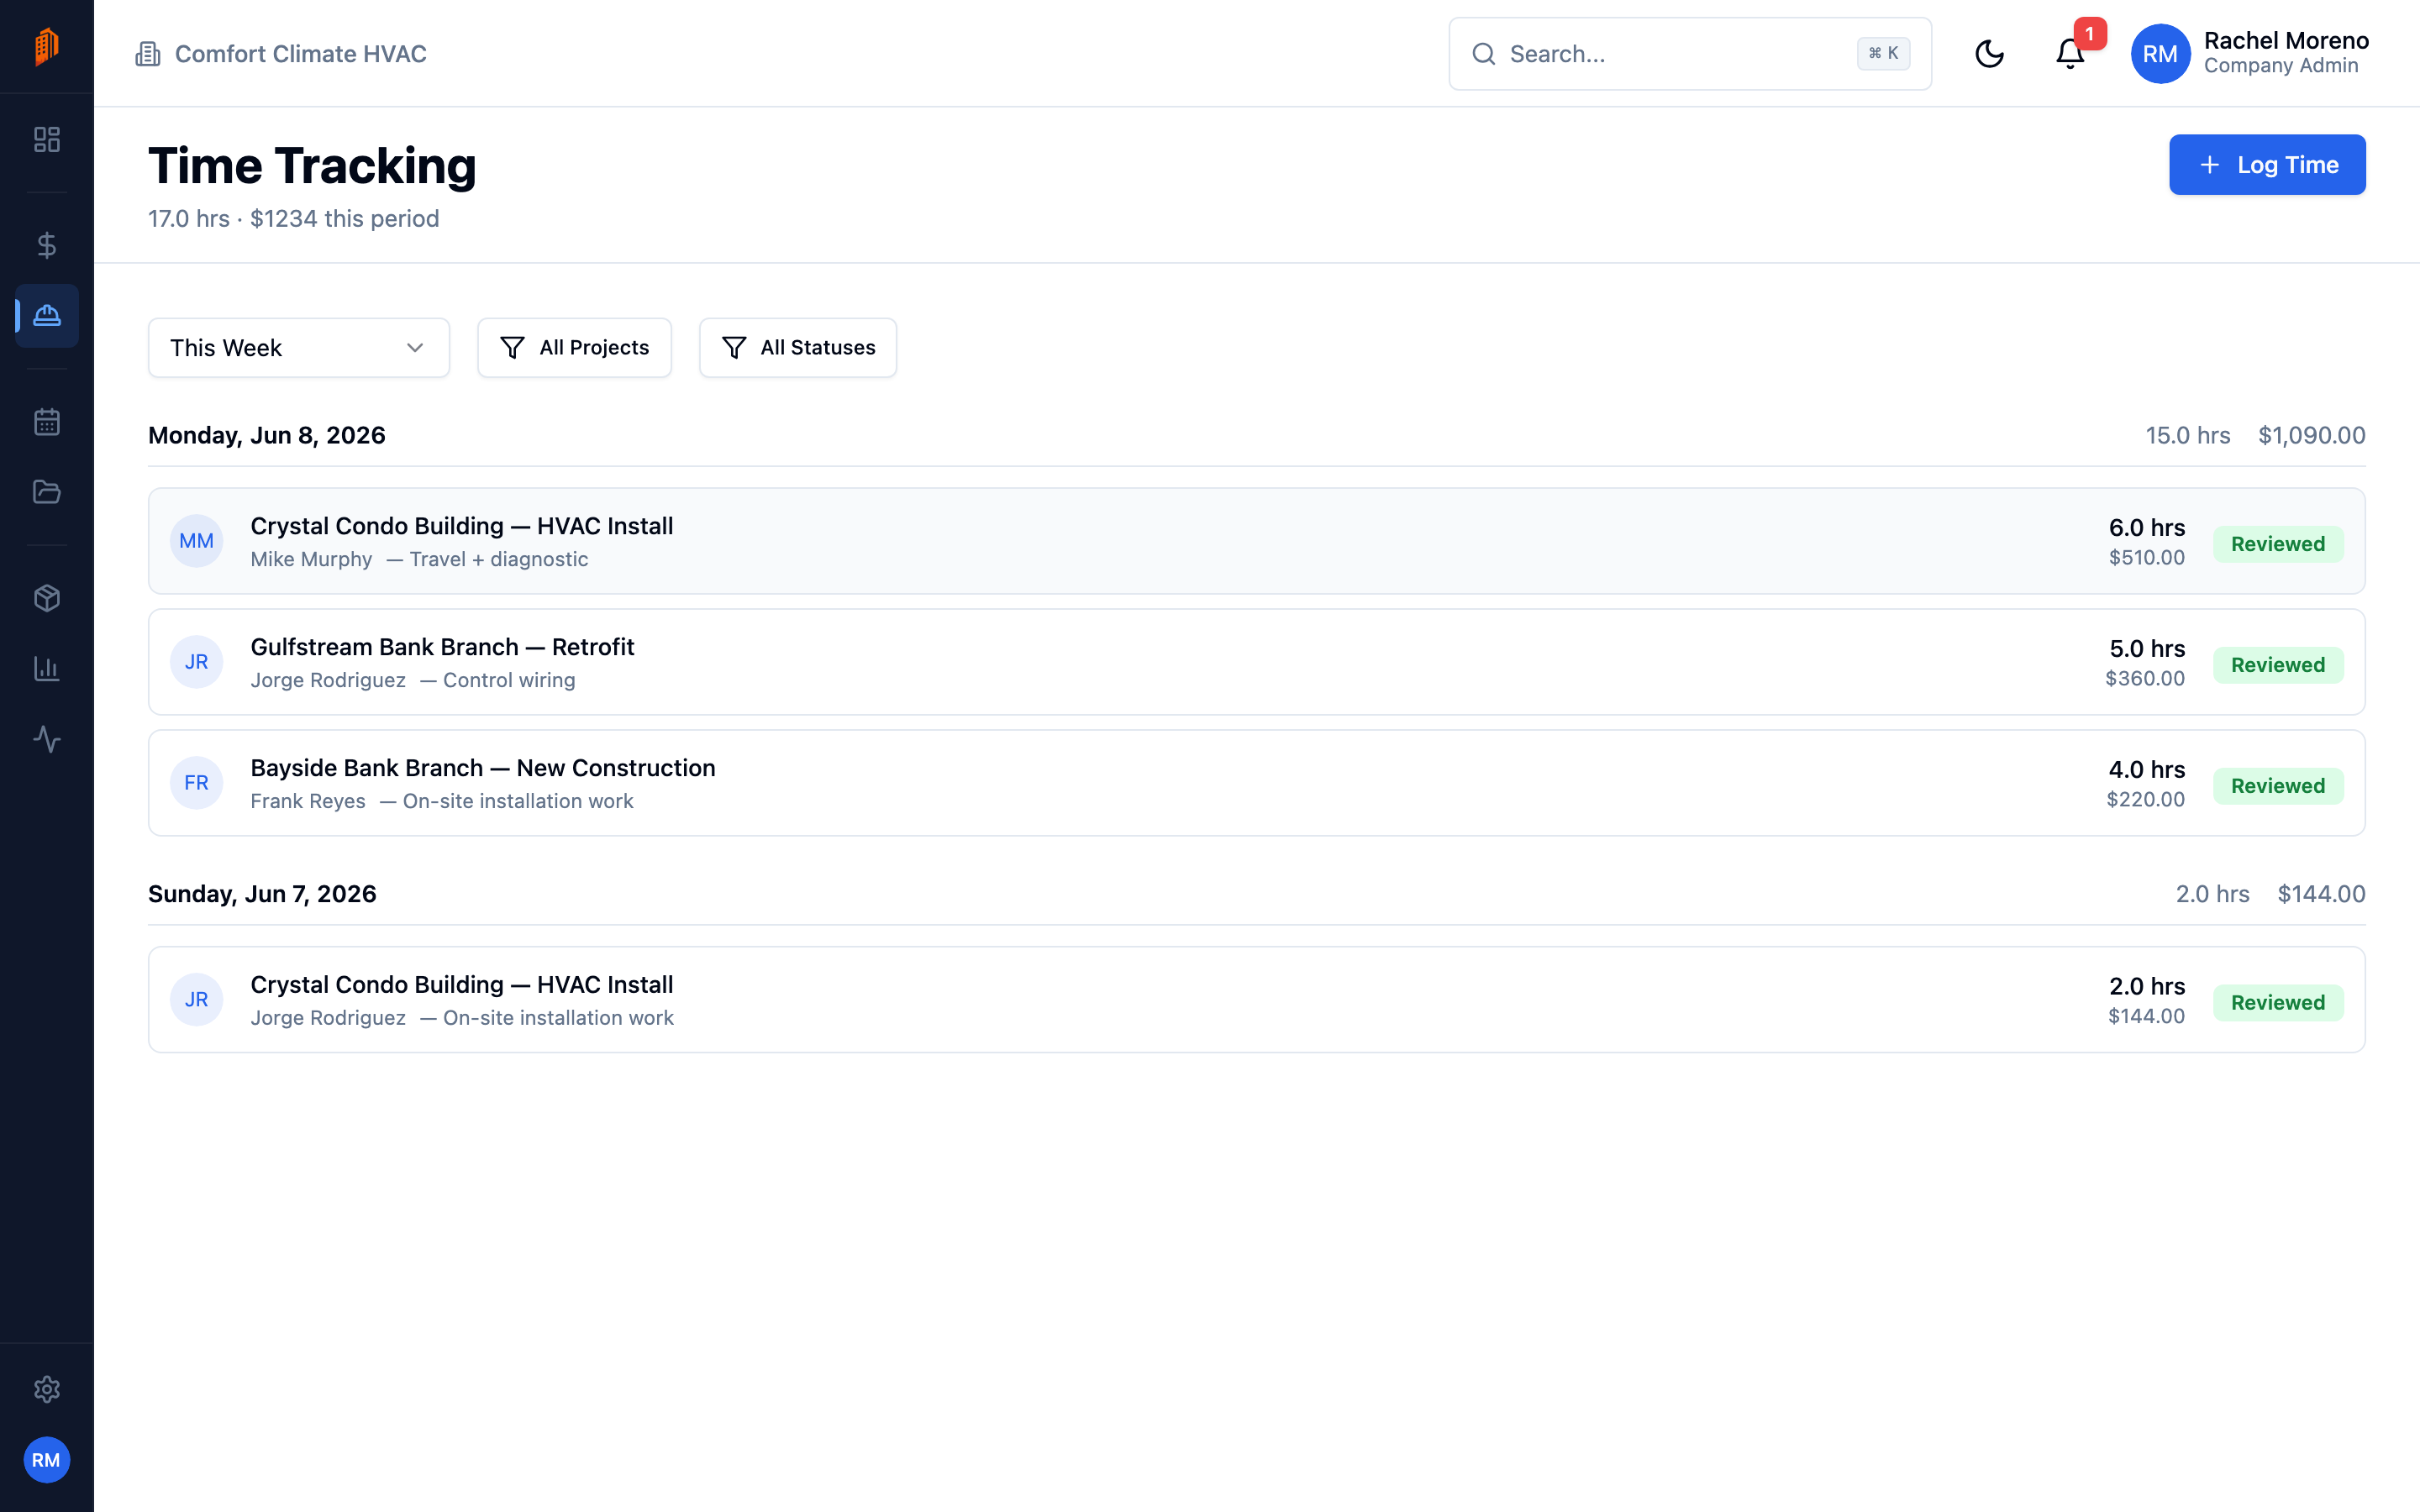Click the orange building logo
This screenshot has width=2420, height=1512.
(x=46, y=46)
